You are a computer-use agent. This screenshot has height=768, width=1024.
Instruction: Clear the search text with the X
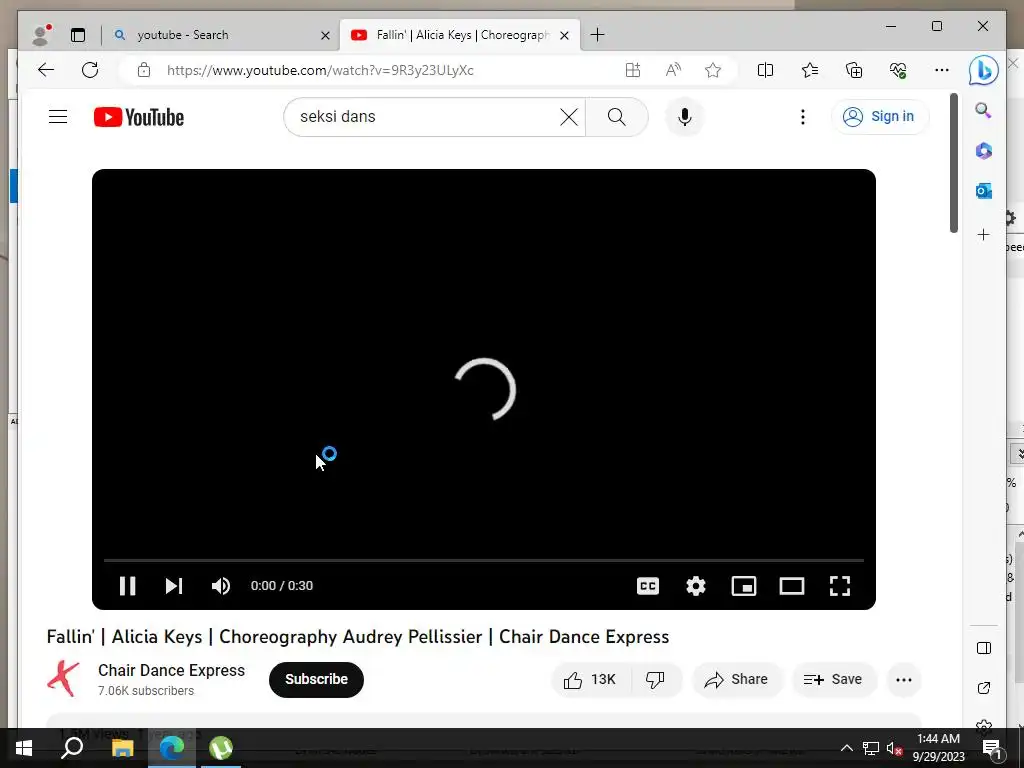pyautogui.click(x=569, y=117)
